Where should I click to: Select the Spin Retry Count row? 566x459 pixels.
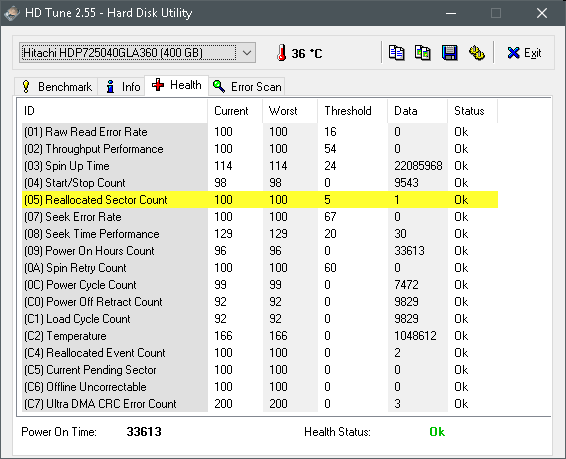pyautogui.click(x=260, y=267)
